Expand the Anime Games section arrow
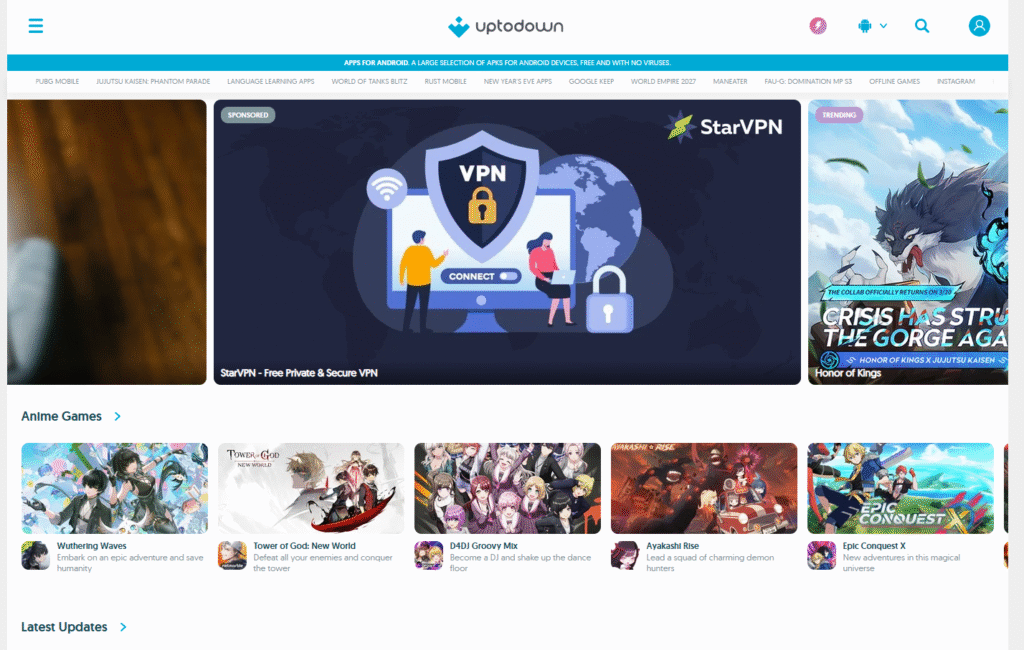Image resolution: width=1024 pixels, height=650 pixels. (117, 416)
